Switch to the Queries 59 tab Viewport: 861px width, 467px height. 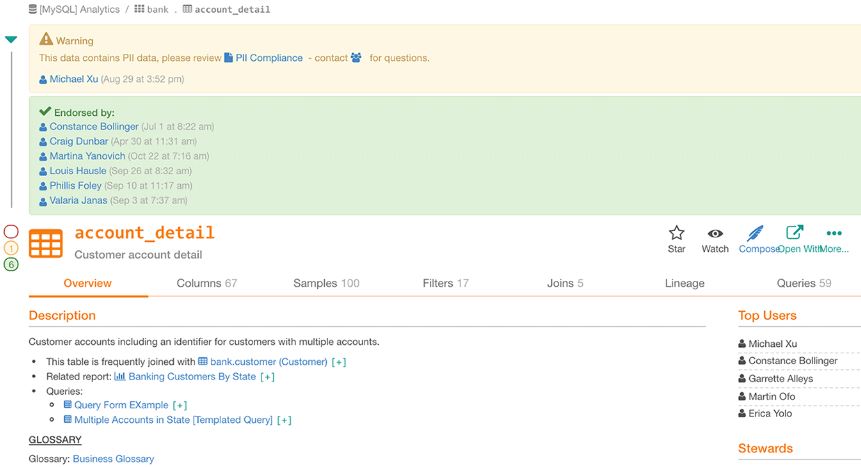click(804, 283)
